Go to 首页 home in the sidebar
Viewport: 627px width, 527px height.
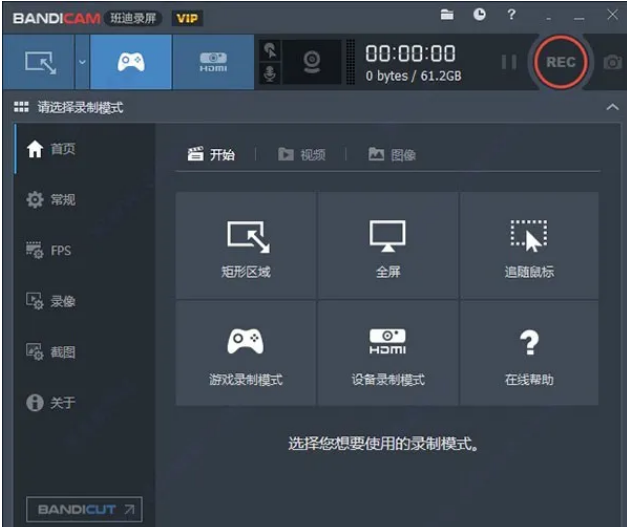(84, 149)
